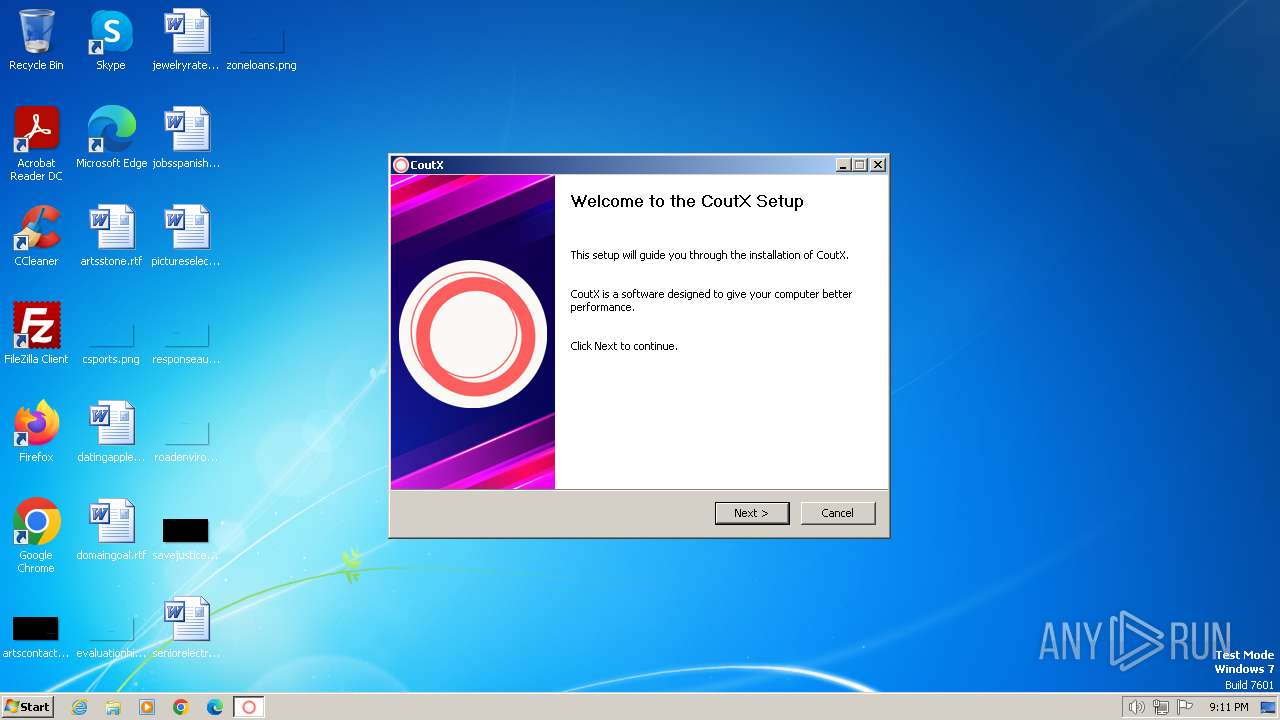Image resolution: width=1280 pixels, height=720 pixels.
Task: Select the jewelryrate Word document
Action: tap(186, 40)
